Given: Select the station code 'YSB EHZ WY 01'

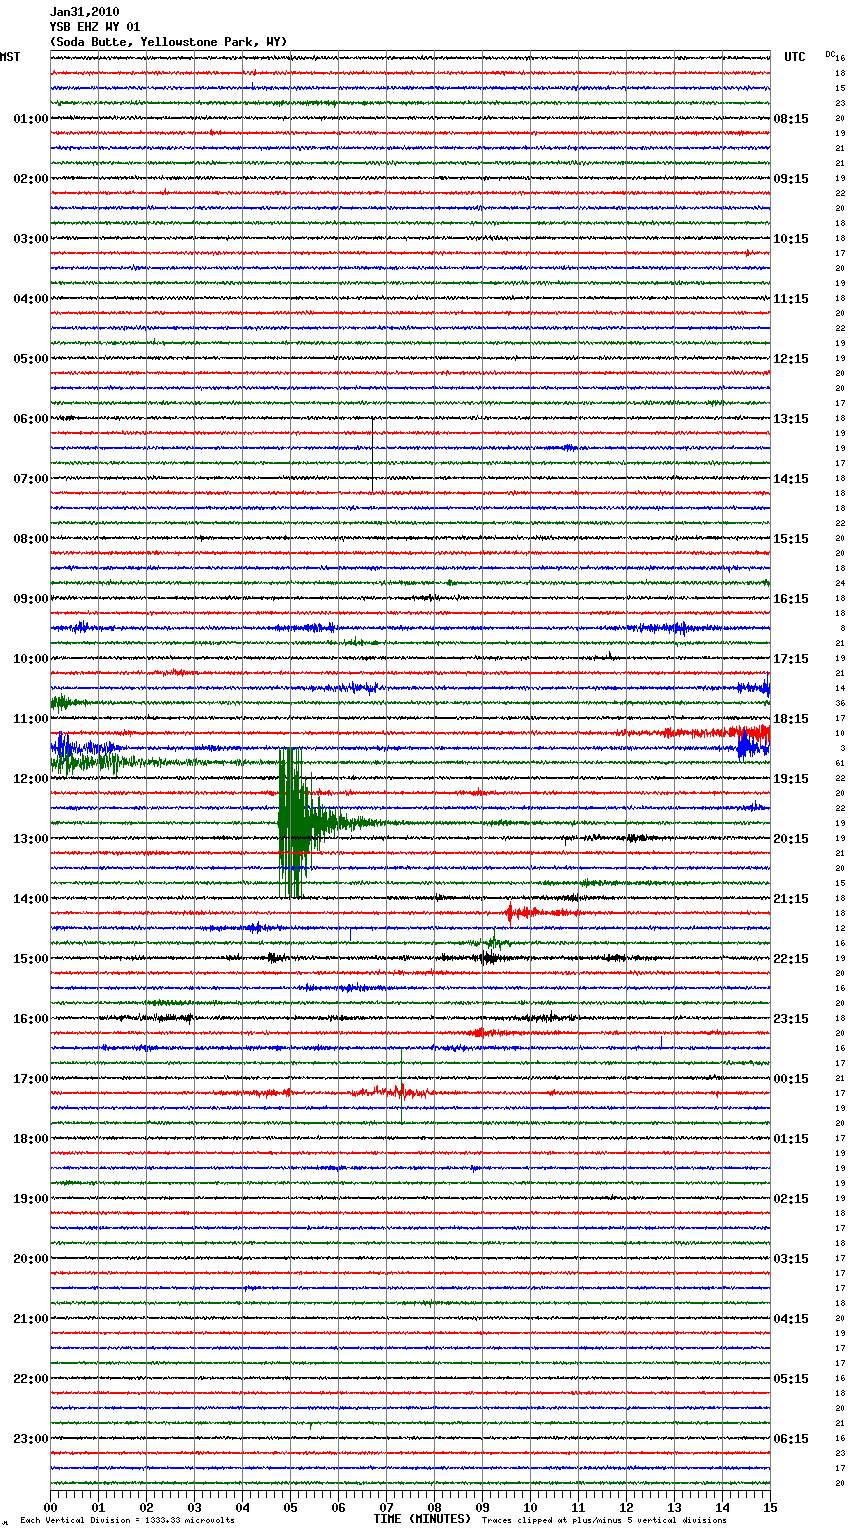Looking at the screenshot, I should [95, 27].
